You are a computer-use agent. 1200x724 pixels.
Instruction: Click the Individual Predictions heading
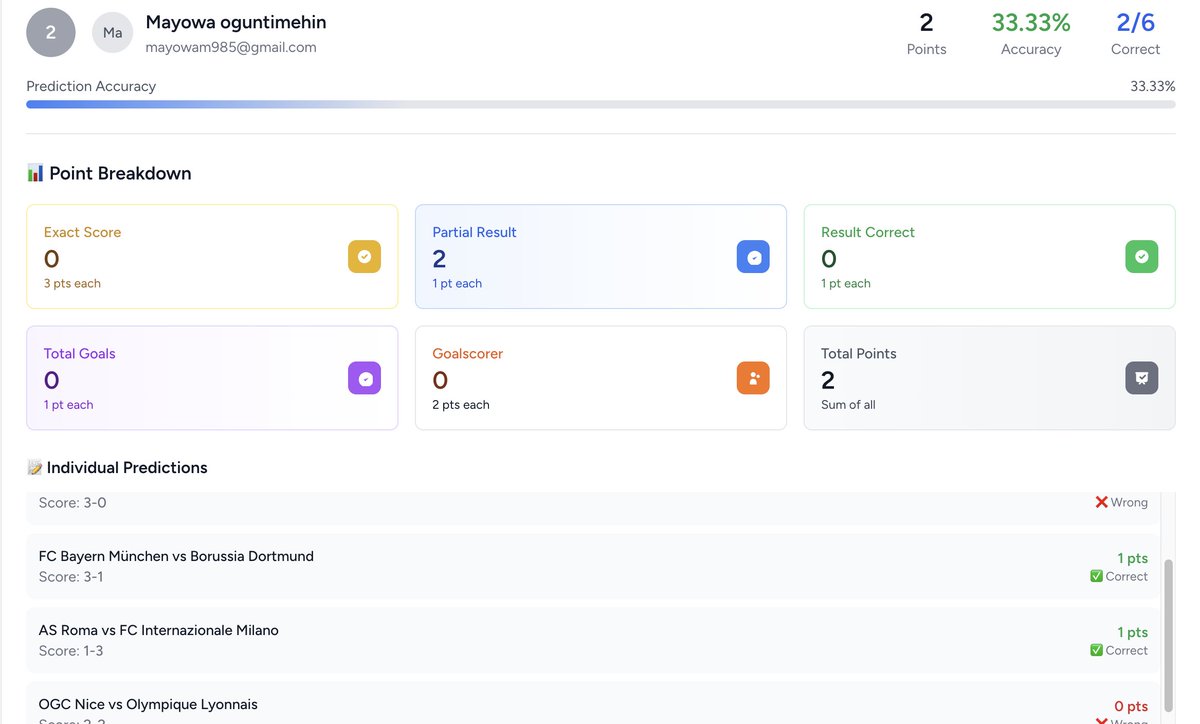(x=127, y=468)
